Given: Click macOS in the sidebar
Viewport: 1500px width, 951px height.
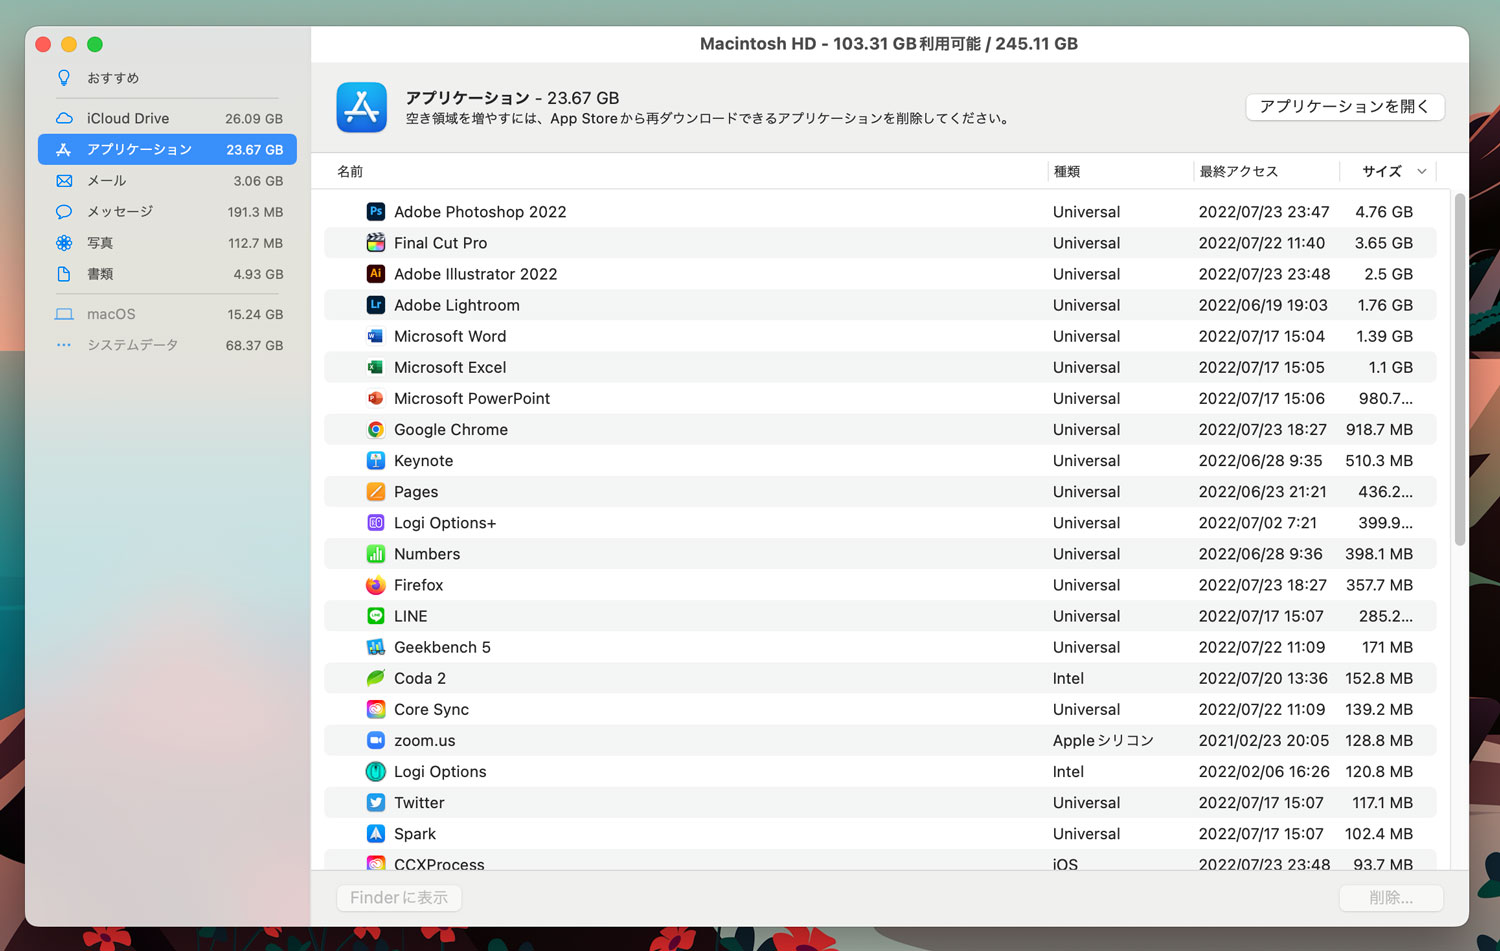Looking at the screenshot, I should click(167, 314).
